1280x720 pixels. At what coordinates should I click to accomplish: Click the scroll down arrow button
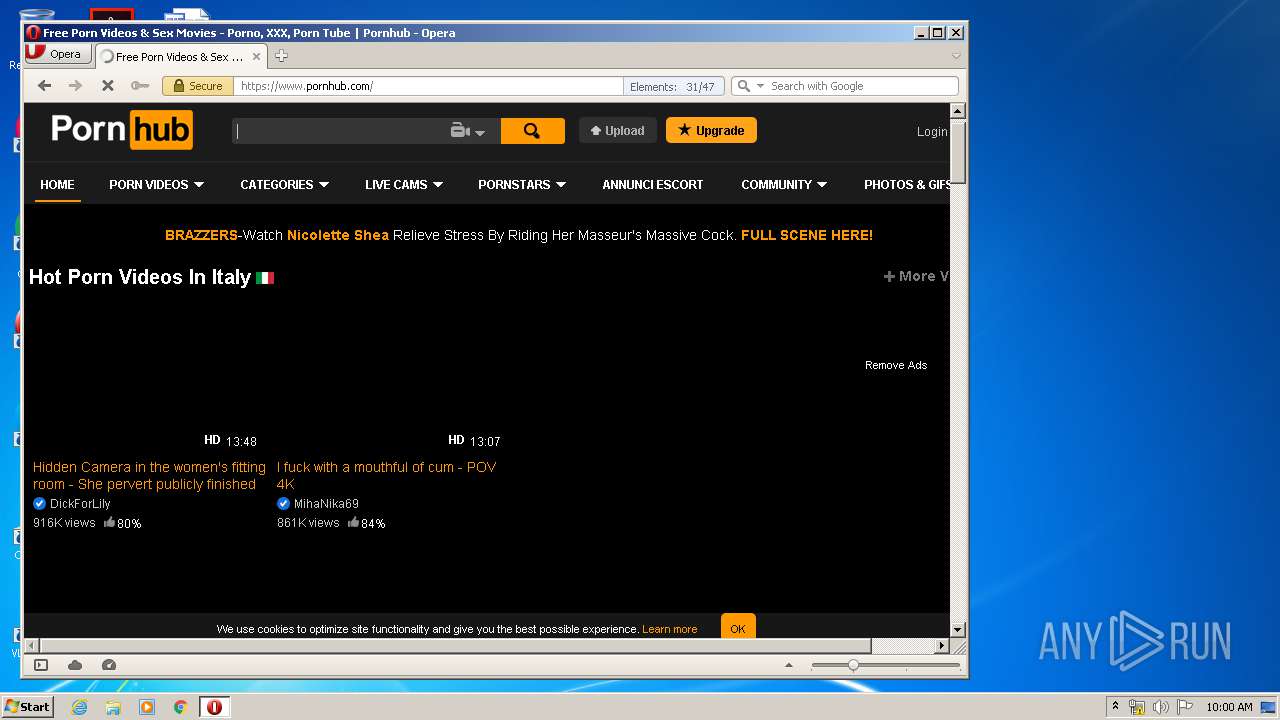957,629
